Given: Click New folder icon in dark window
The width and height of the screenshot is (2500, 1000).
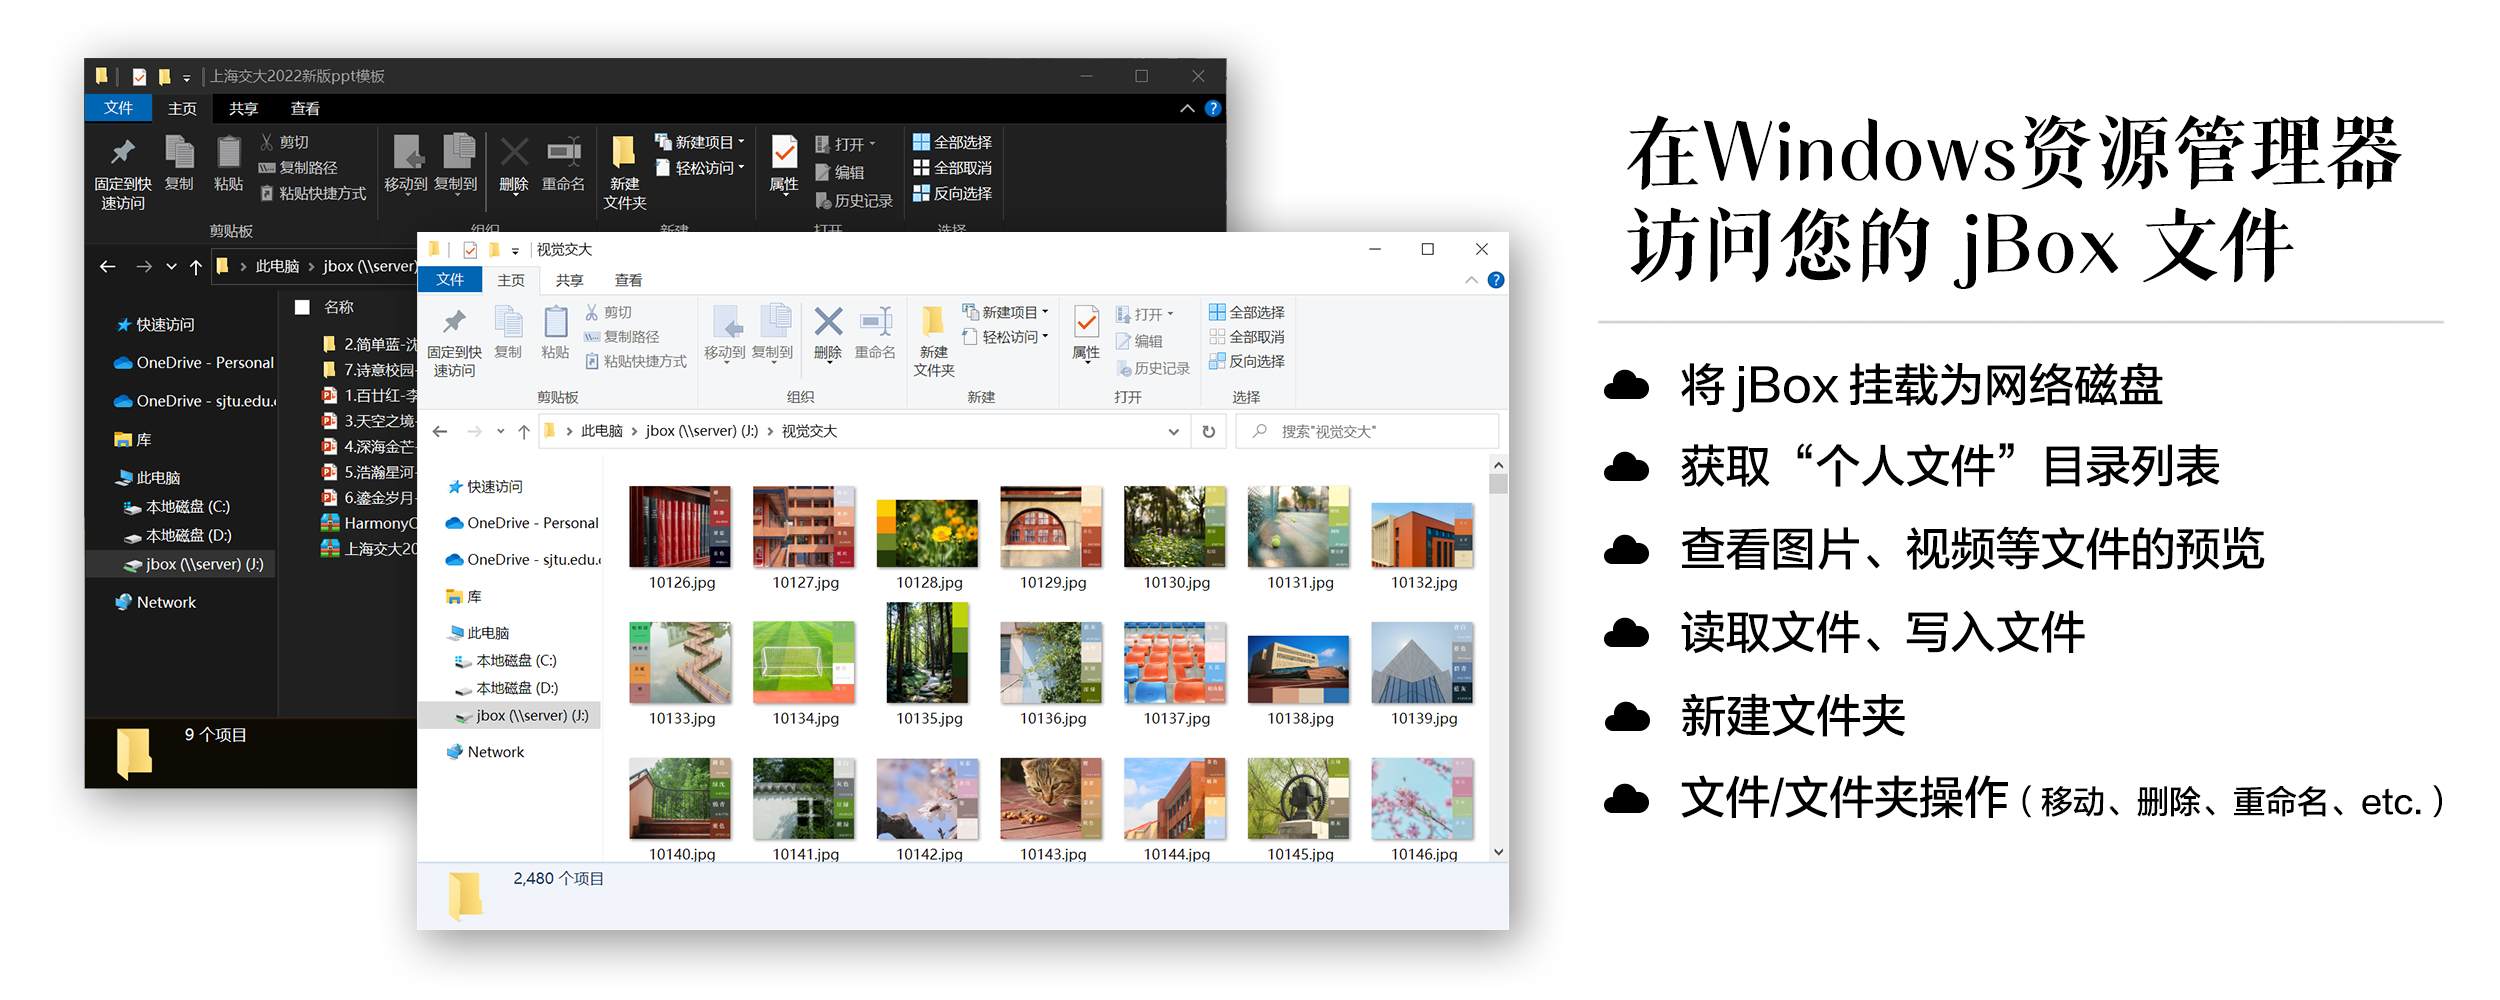Looking at the screenshot, I should pos(624,172).
